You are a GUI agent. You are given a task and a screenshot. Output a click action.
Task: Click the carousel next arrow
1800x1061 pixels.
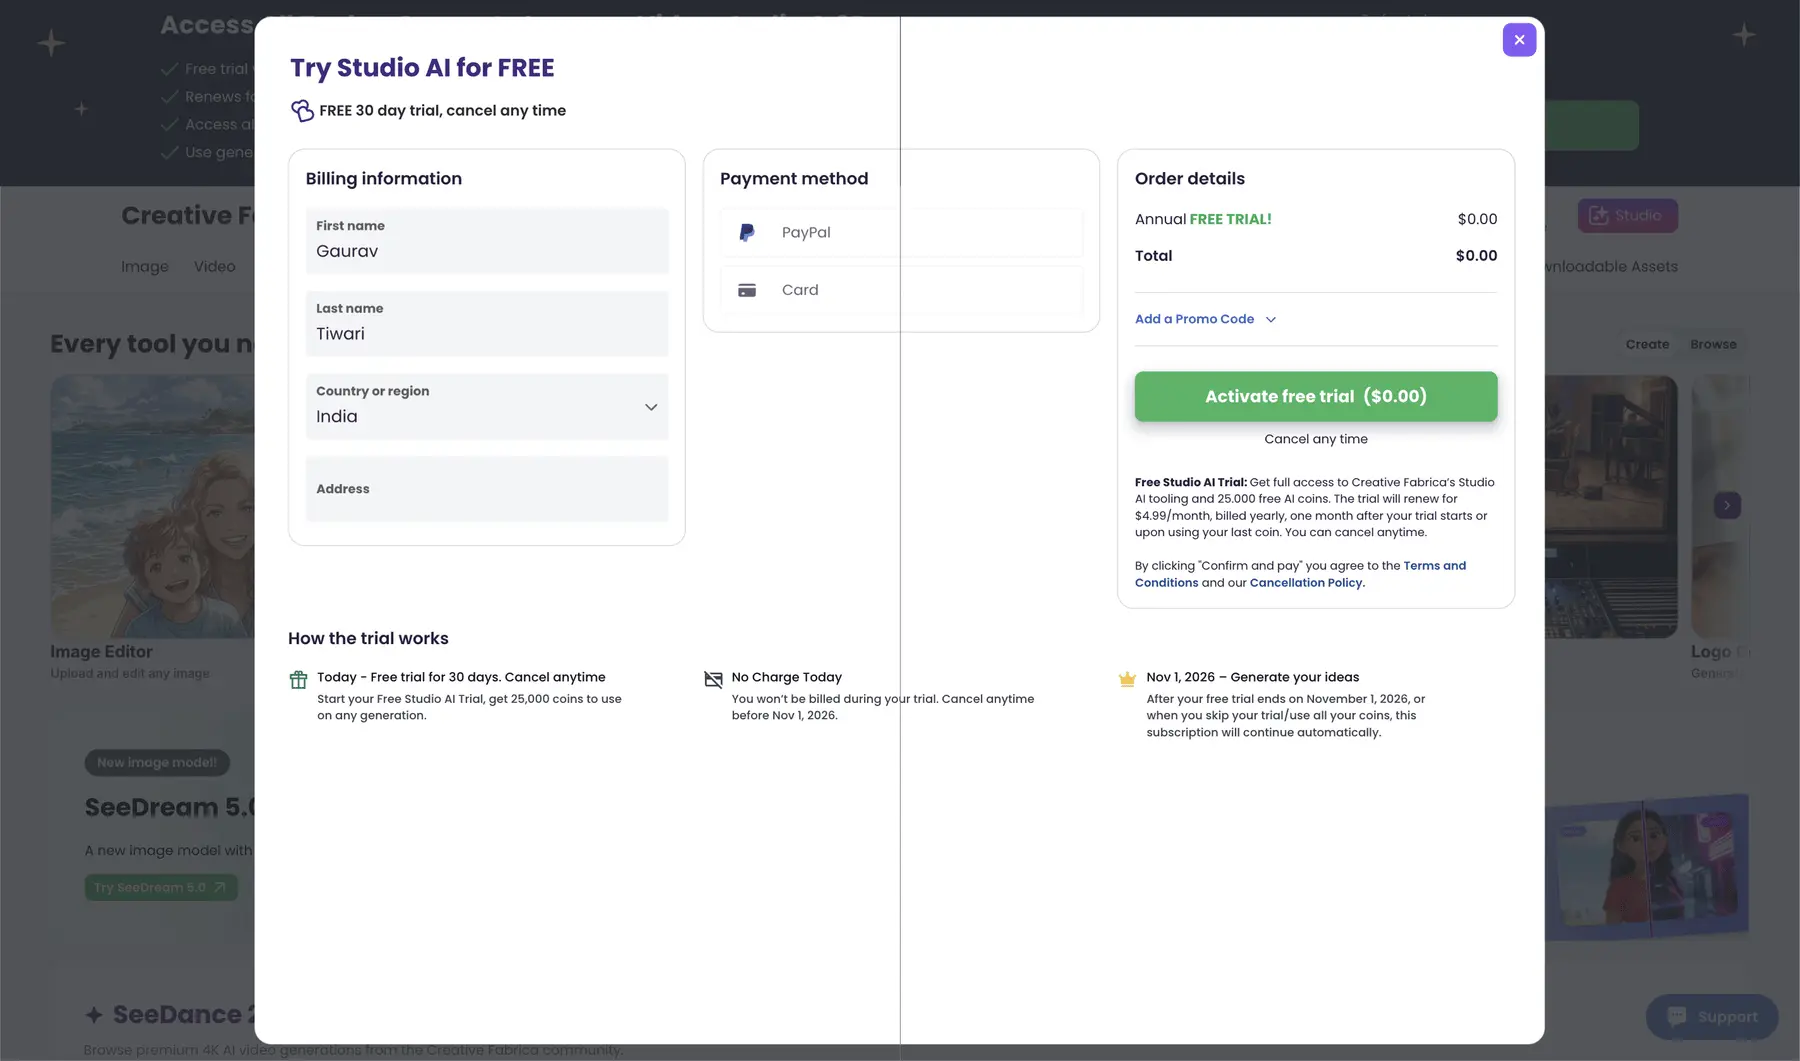(x=1727, y=505)
